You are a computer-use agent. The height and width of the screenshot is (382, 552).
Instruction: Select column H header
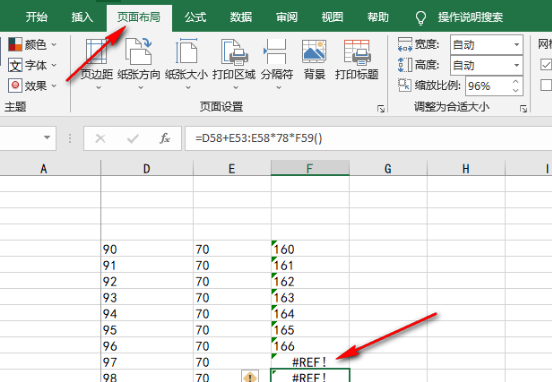click(466, 168)
